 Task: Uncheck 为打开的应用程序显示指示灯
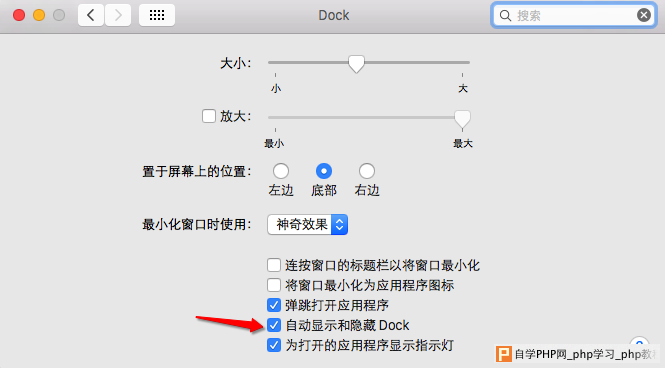(x=274, y=345)
